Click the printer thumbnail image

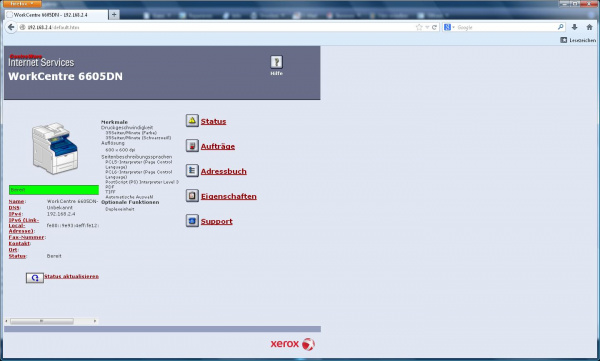(55, 148)
